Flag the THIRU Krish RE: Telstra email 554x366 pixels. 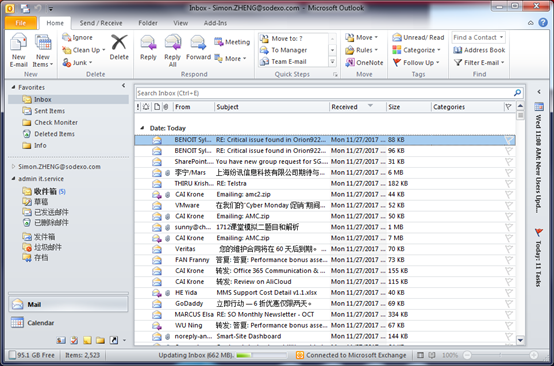coord(508,184)
